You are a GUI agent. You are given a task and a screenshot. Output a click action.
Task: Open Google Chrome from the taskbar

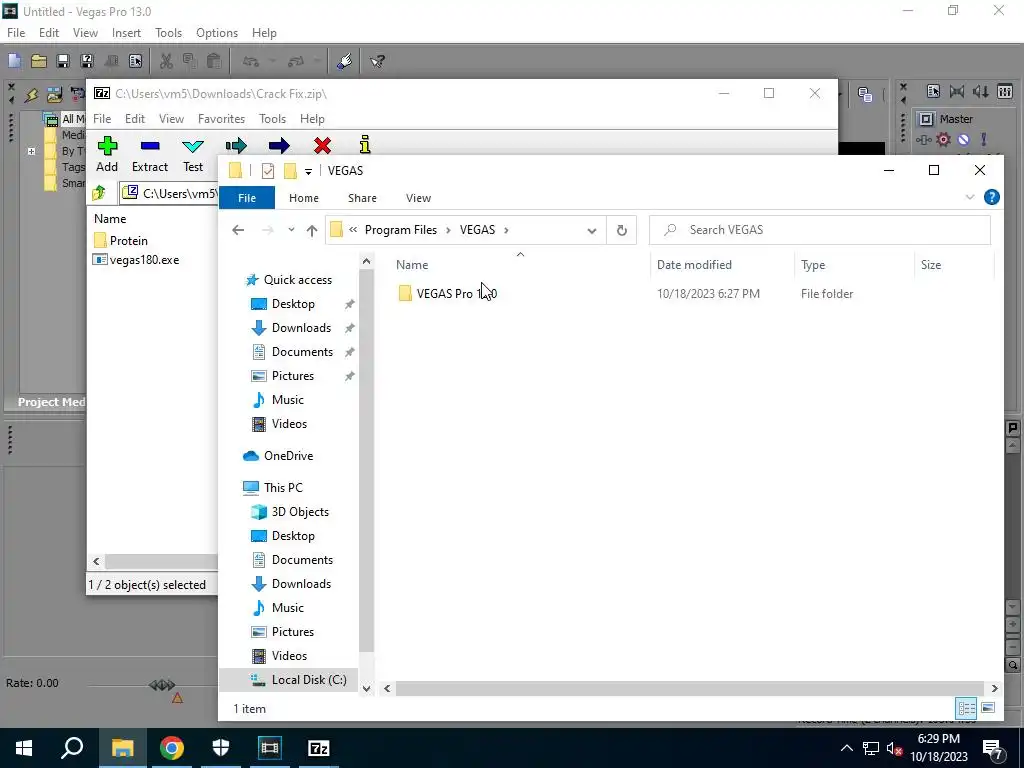click(172, 748)
